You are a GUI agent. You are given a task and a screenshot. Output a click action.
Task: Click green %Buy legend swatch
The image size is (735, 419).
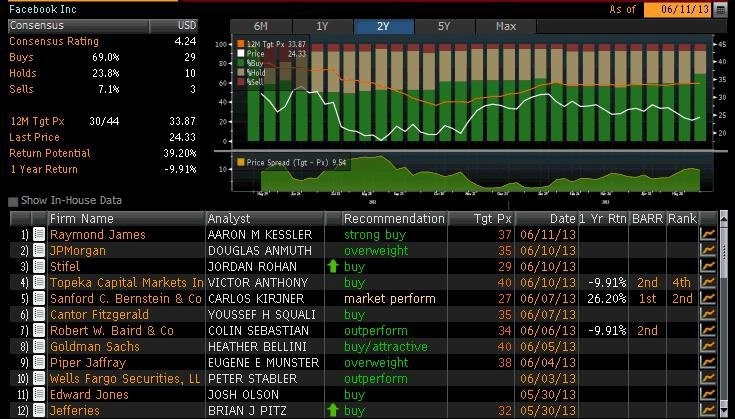(241, 63)
